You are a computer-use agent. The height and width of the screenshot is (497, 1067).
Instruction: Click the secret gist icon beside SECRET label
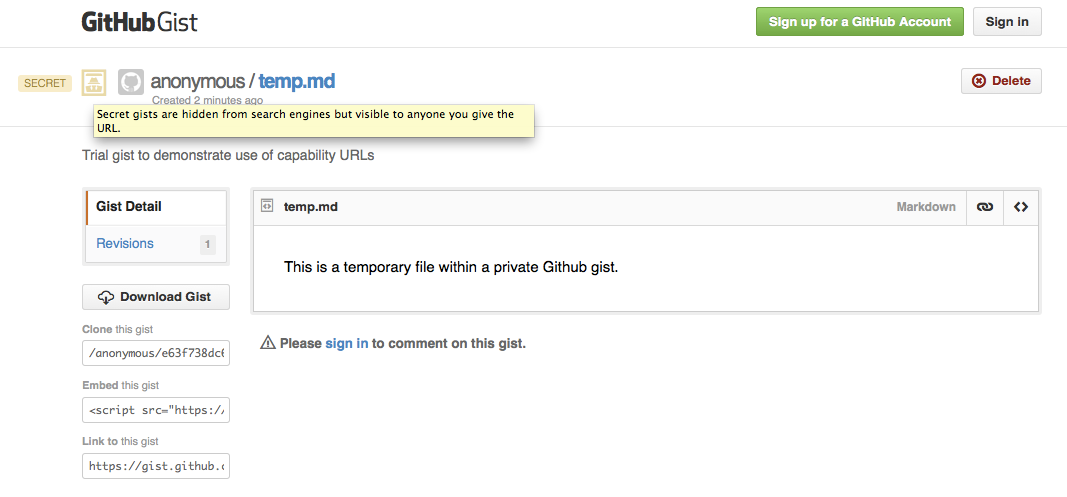(94, 82)
